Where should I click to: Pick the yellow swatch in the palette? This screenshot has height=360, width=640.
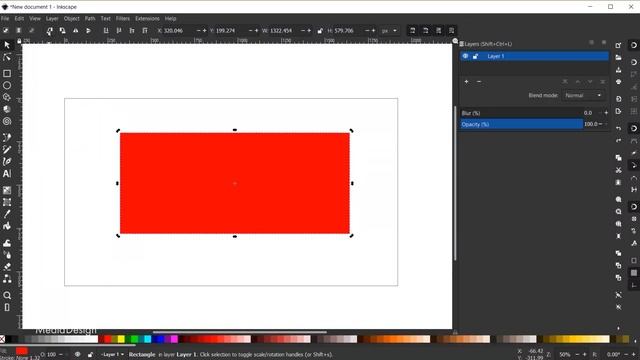[121, 339]
